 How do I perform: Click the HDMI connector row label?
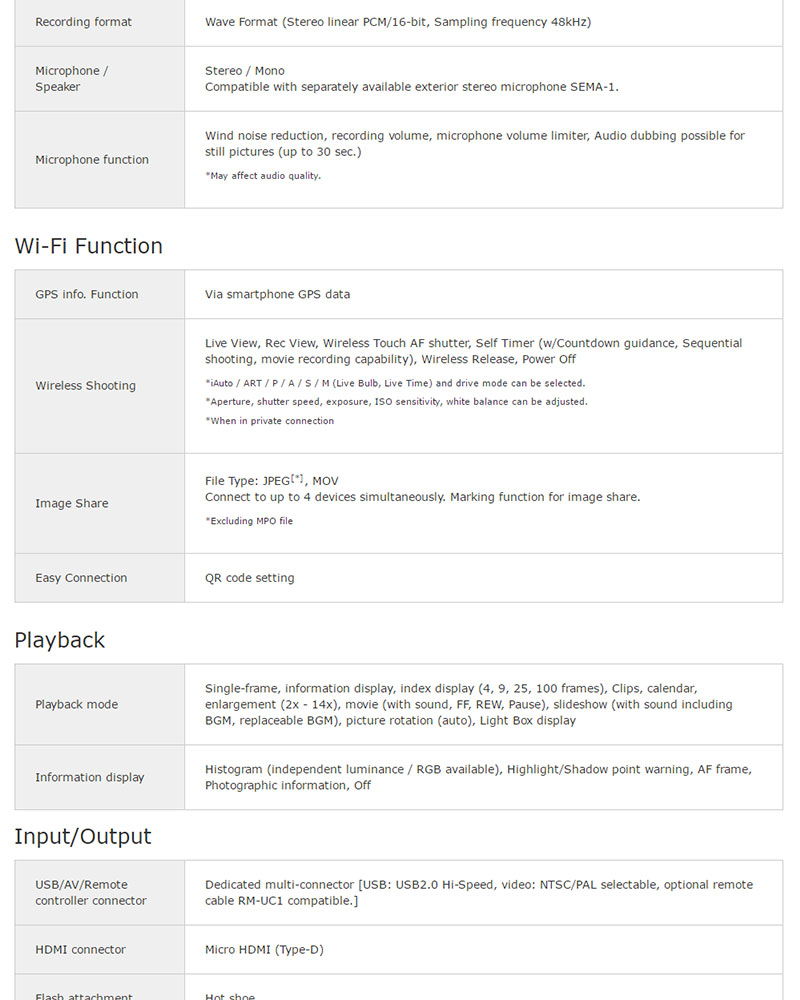pos(81,950)
